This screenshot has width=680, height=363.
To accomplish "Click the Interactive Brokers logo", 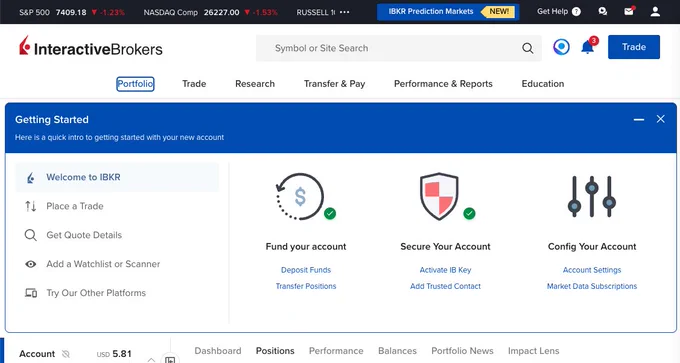I will tap(91, 47).
